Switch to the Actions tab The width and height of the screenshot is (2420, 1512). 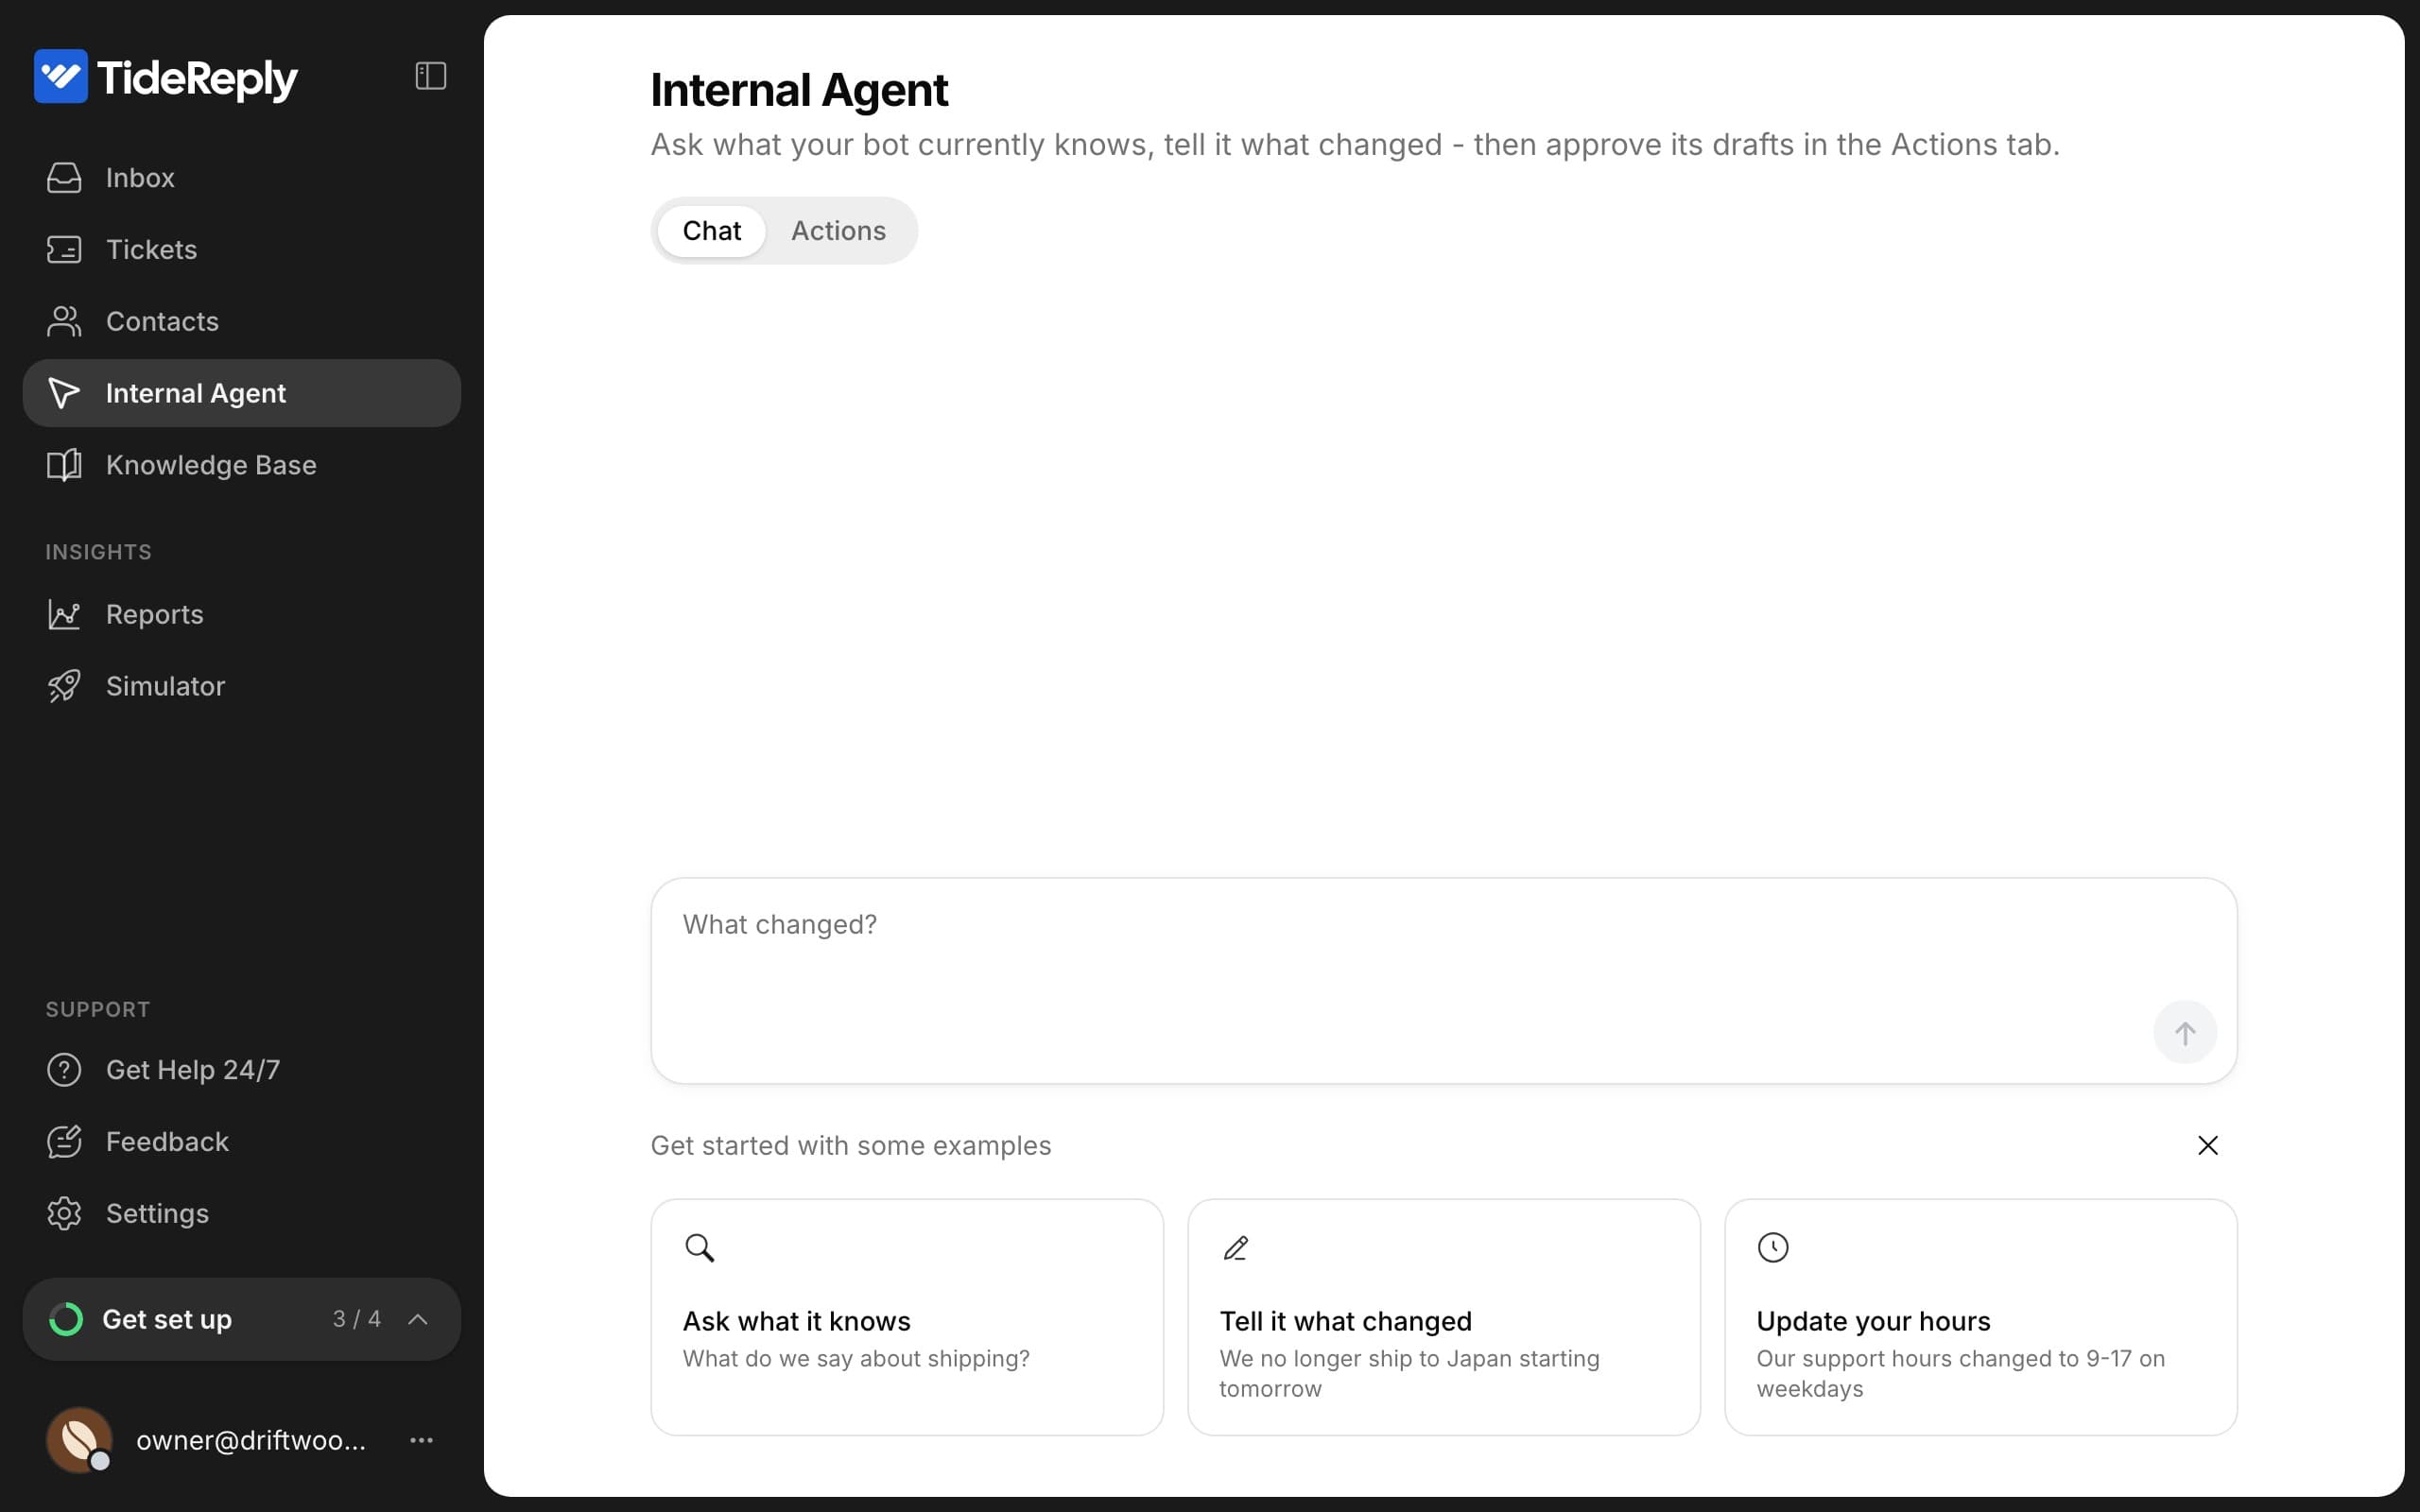coord(838,231)
